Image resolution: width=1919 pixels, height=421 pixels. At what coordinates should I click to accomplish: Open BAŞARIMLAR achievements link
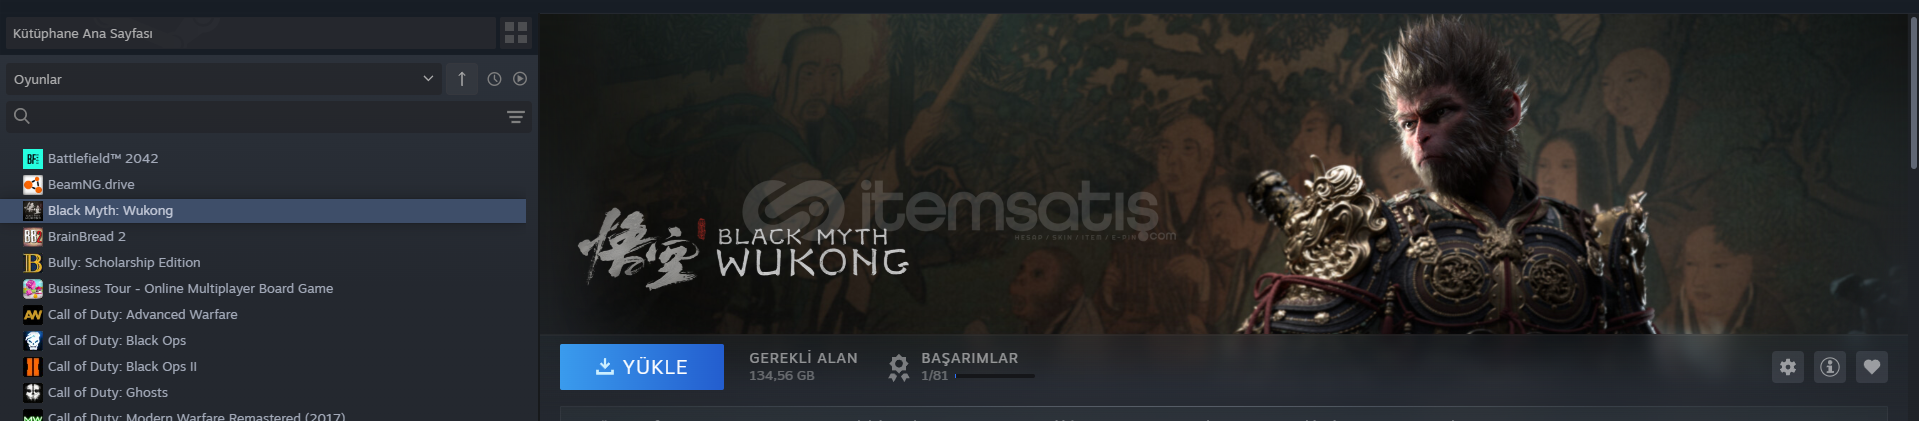pyautogui.click(x=969, y=358)
